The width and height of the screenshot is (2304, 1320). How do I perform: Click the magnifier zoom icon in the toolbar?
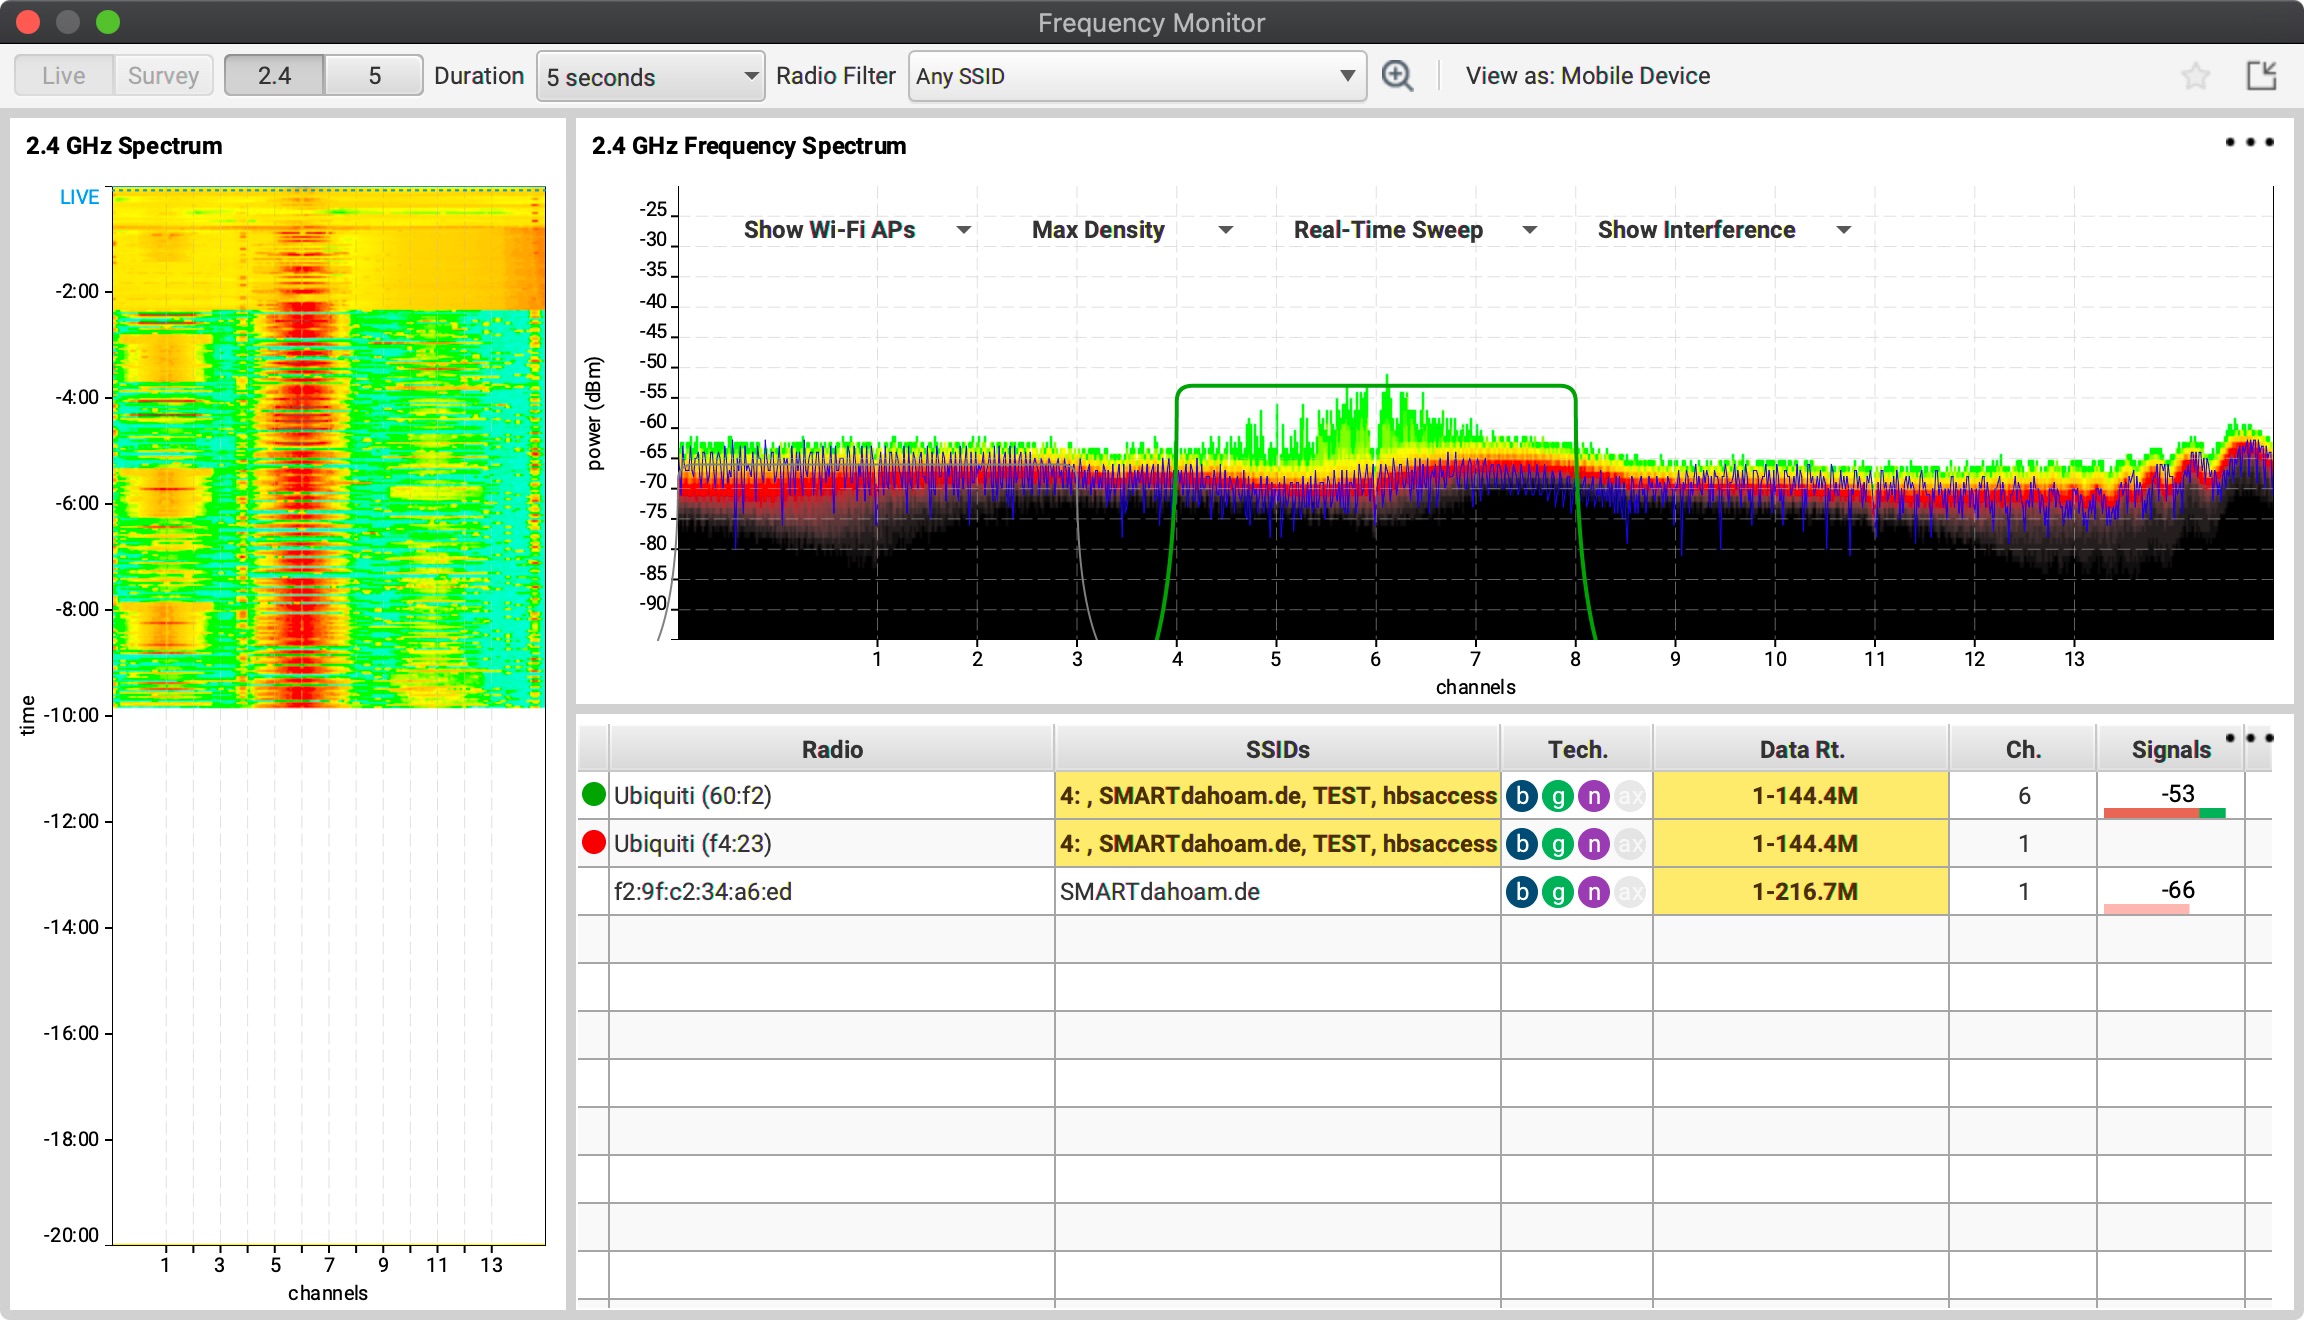point(1398,76)
